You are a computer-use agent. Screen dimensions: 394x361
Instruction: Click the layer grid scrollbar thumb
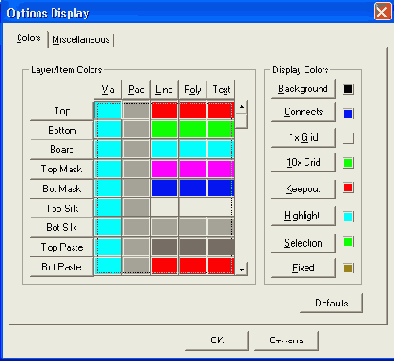point(242,121)
